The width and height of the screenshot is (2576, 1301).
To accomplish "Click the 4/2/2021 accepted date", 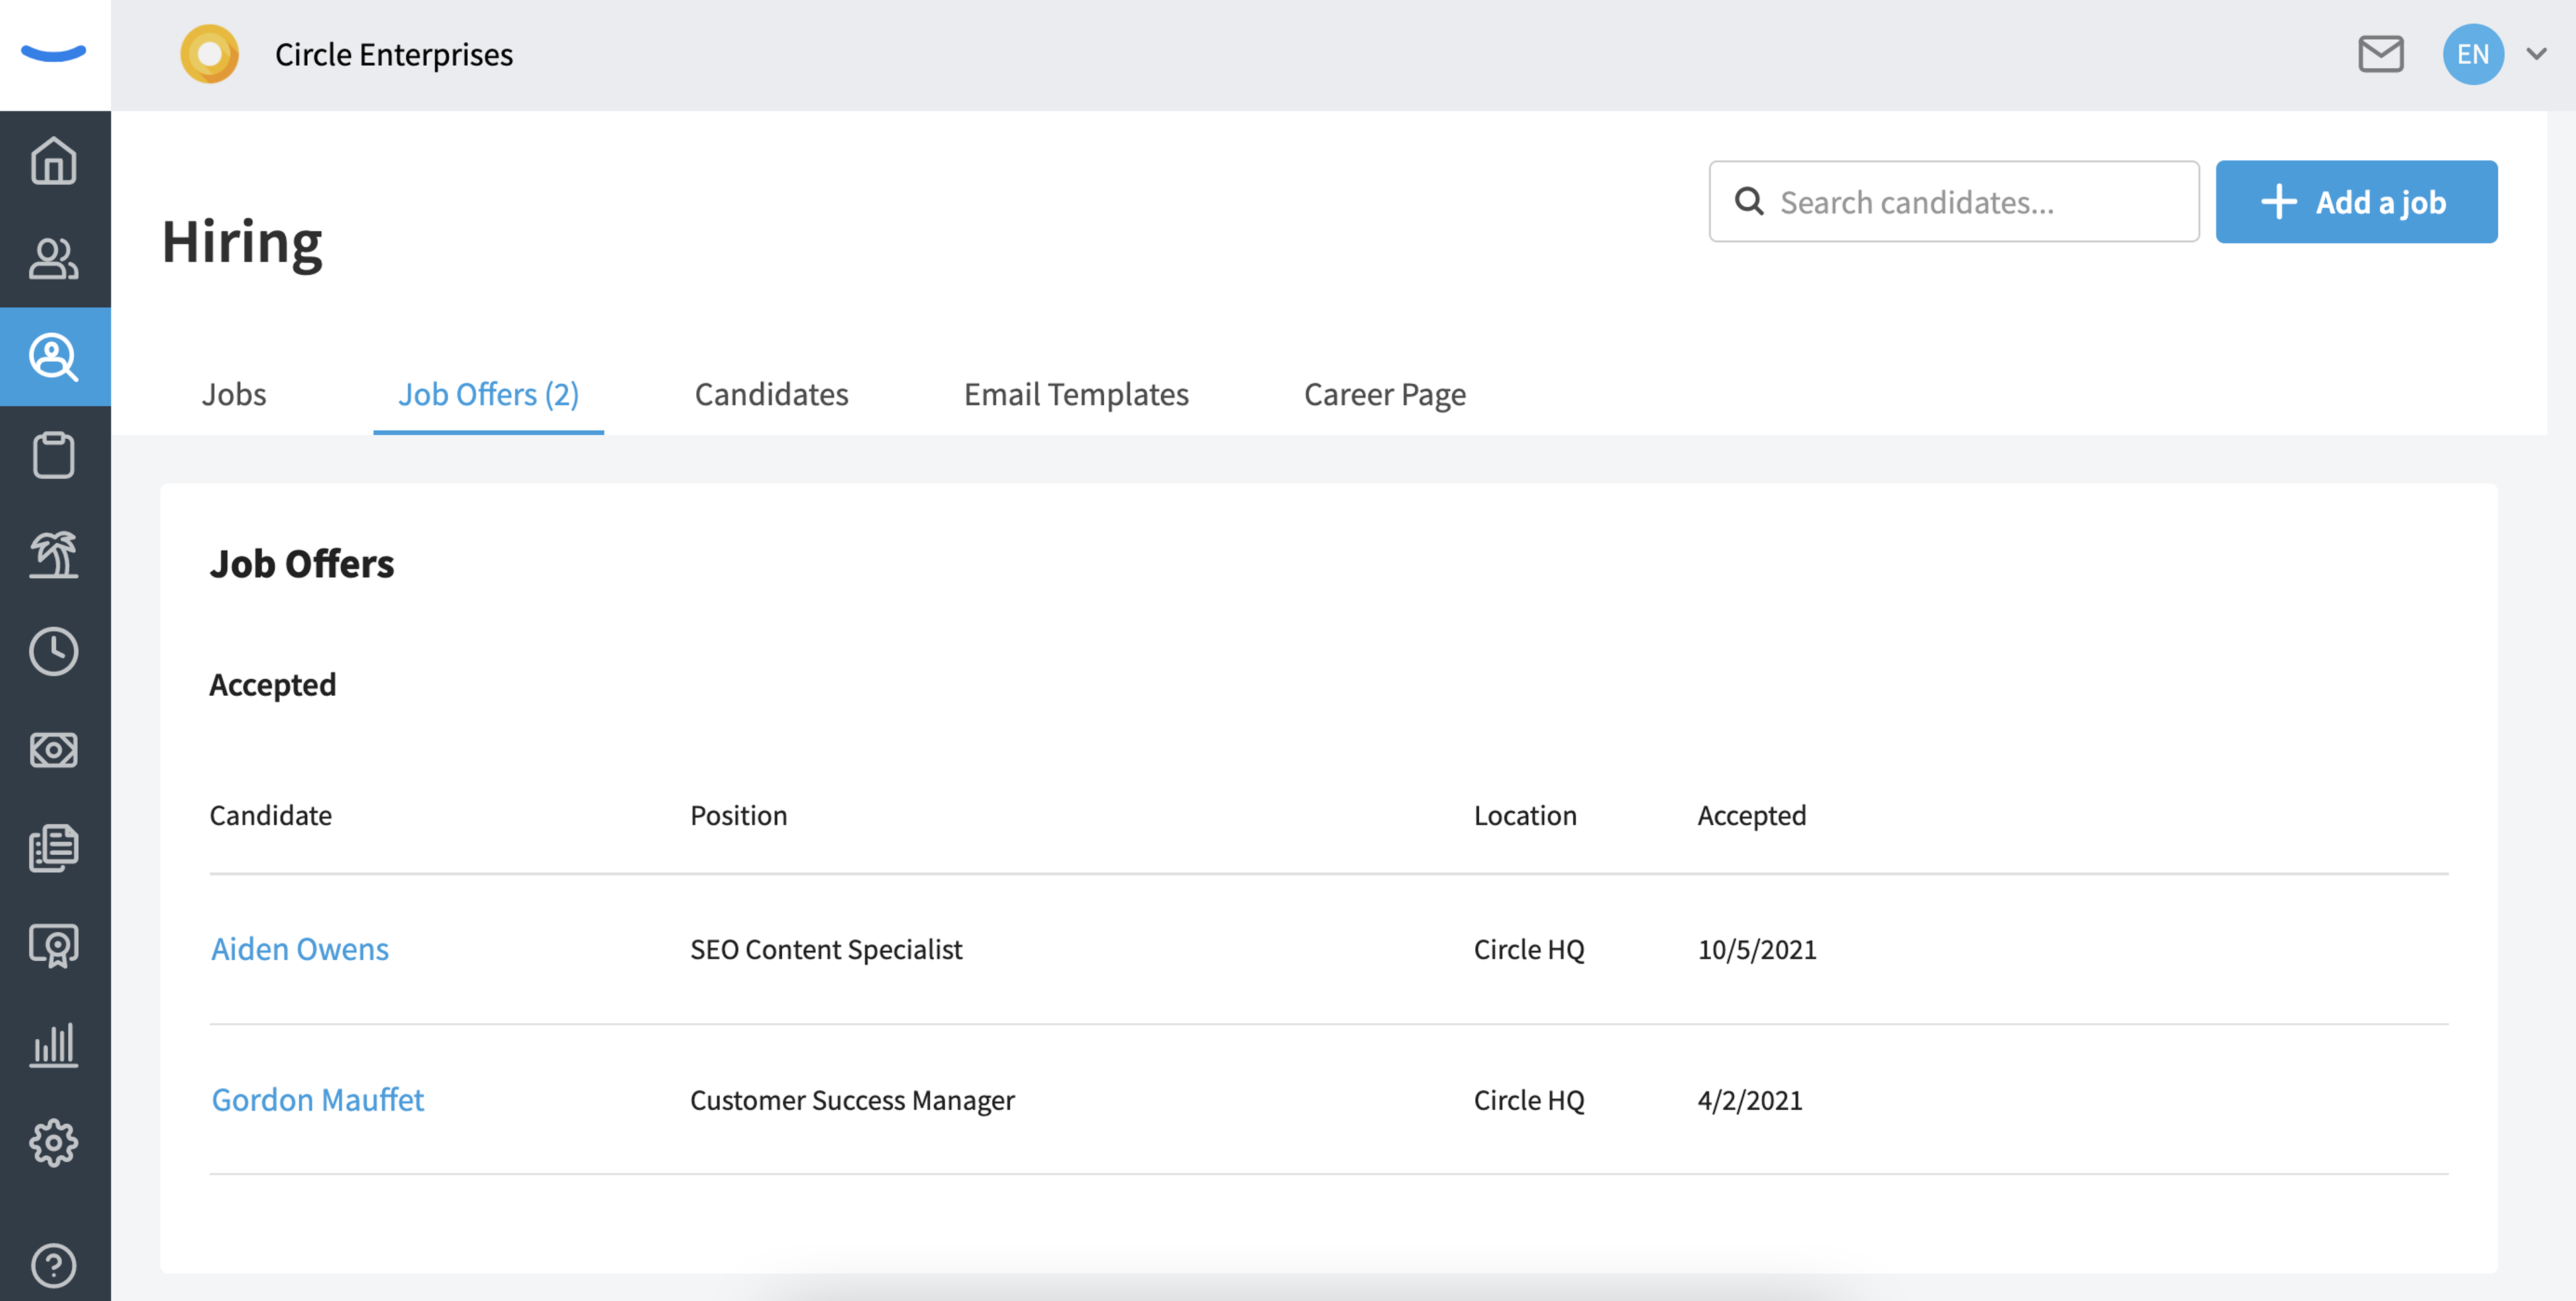I will (1750, 1100).
